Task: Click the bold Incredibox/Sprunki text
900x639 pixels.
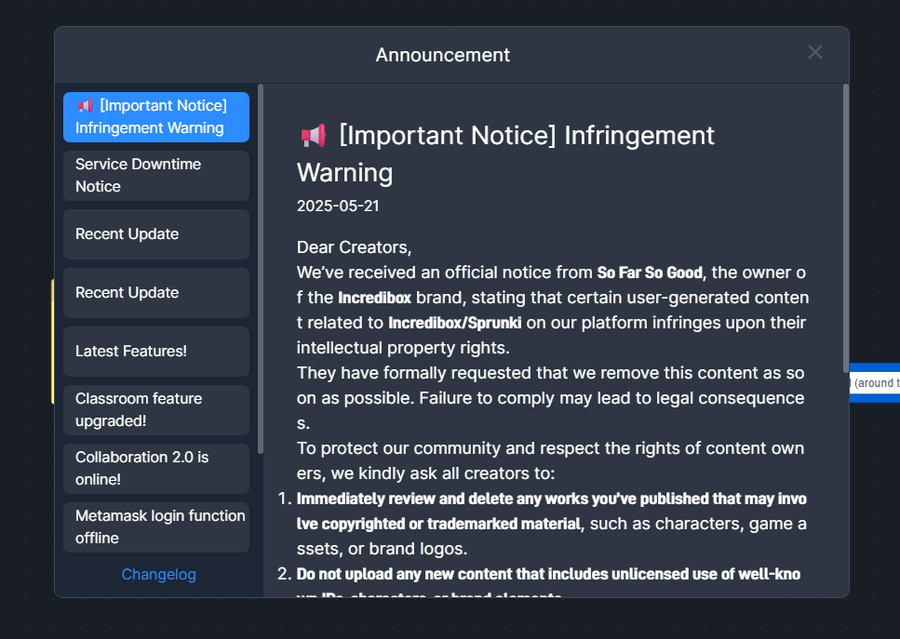Action: click(455, 323)
